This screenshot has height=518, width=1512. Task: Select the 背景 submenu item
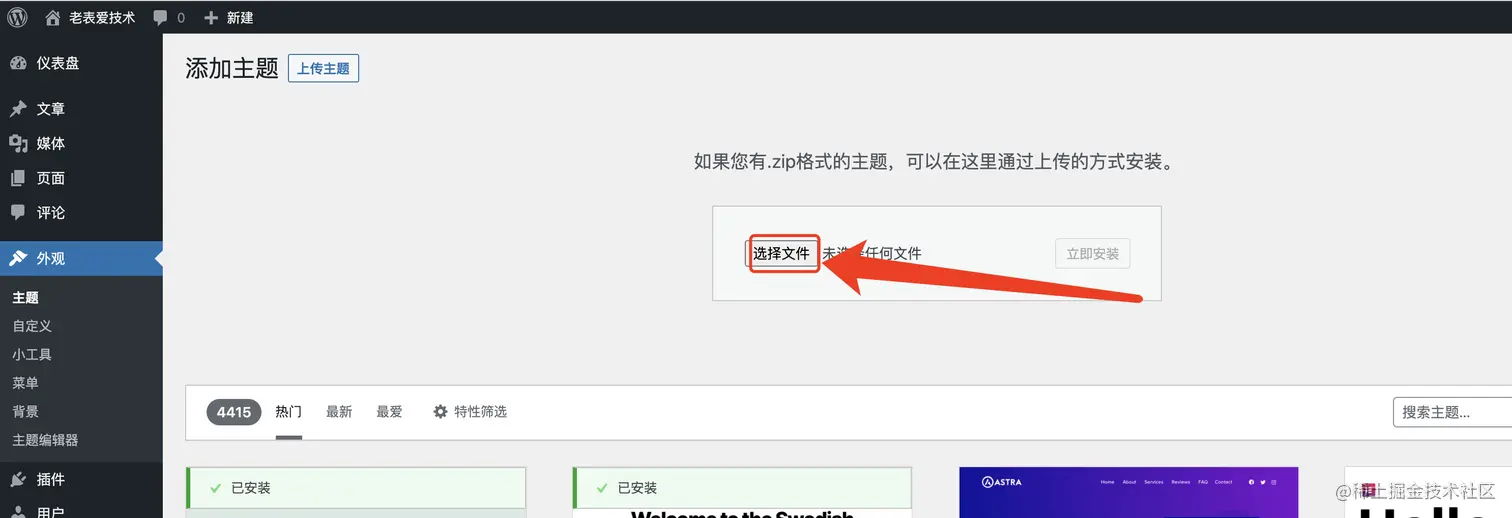click(x=25, y=412)
